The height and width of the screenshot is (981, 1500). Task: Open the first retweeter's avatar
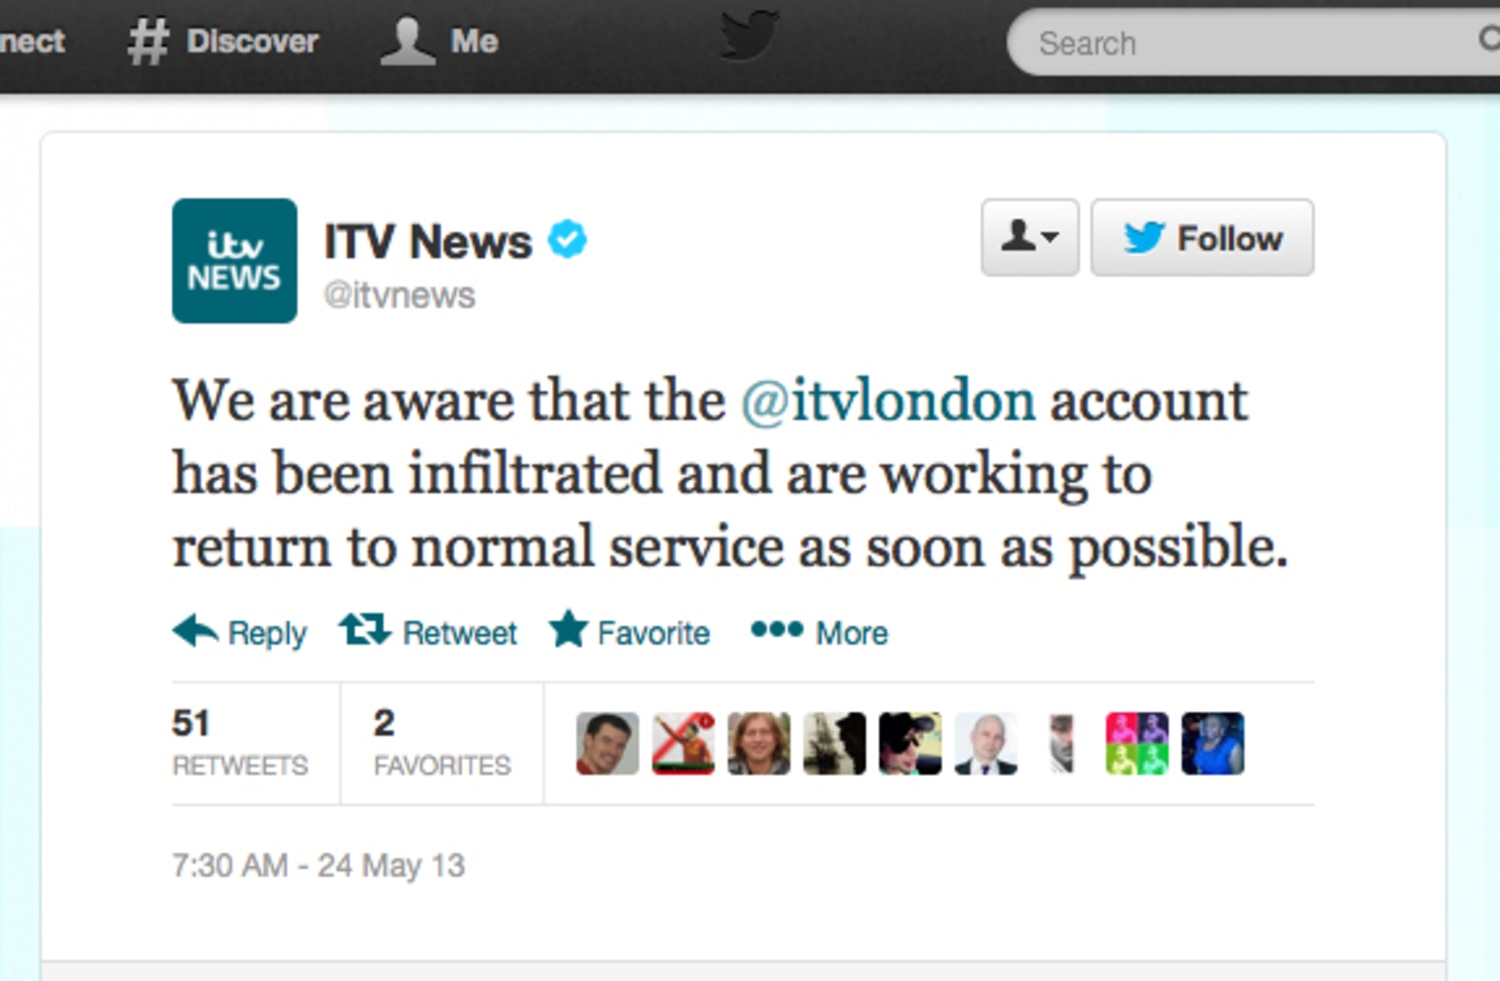pos(607,743)
